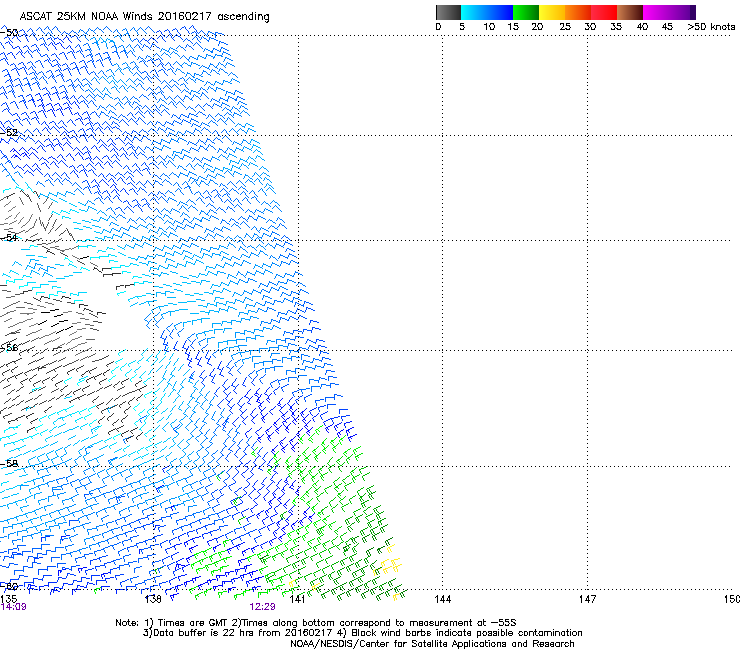Click the orange 25-30 knots color swatch
The height and width of the screenshot is (650, 740).
point(578,12)
